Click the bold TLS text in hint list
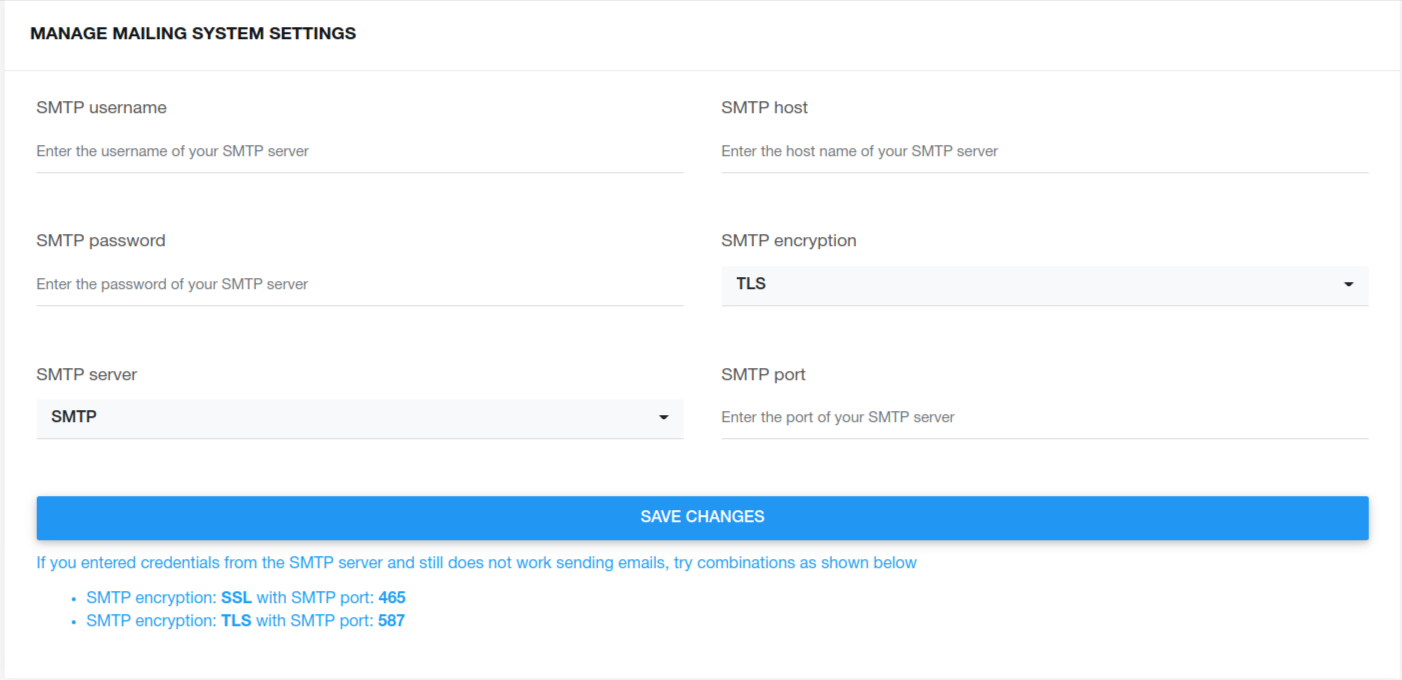Viewport: 1402px width, 680px height. tap(236, 620)
